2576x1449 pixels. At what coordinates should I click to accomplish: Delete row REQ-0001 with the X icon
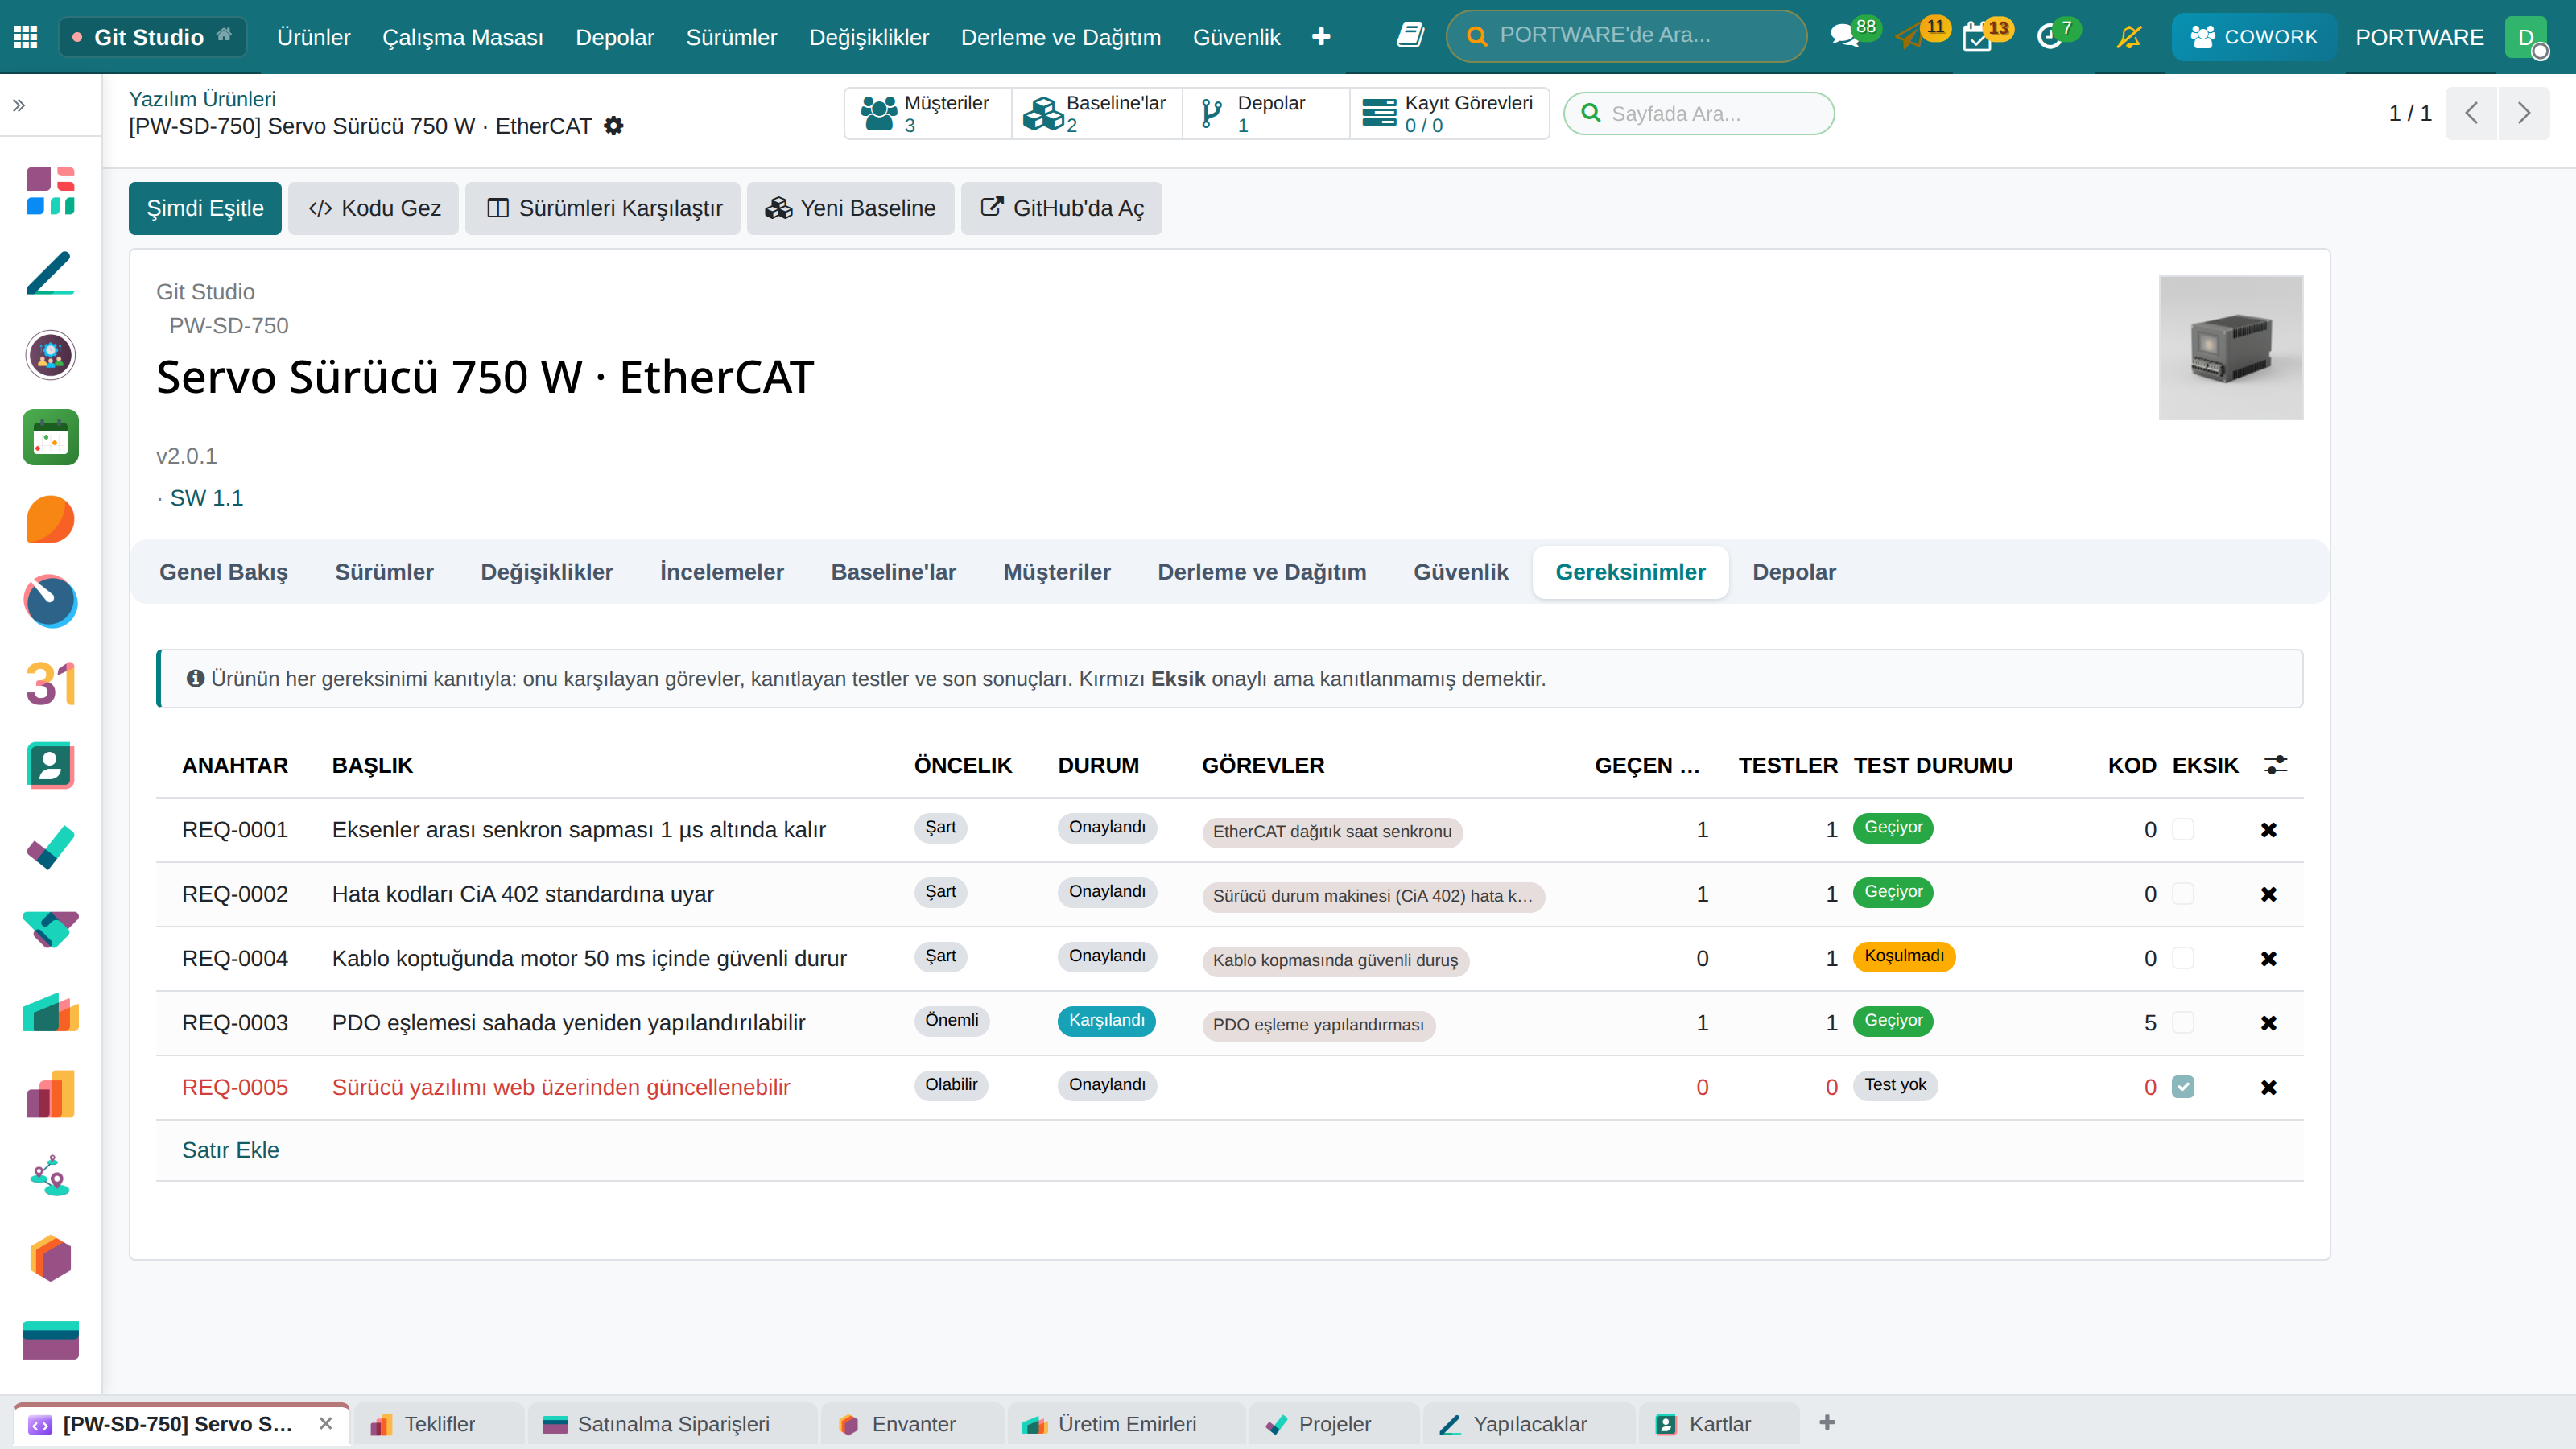(x=2268, y=830)
